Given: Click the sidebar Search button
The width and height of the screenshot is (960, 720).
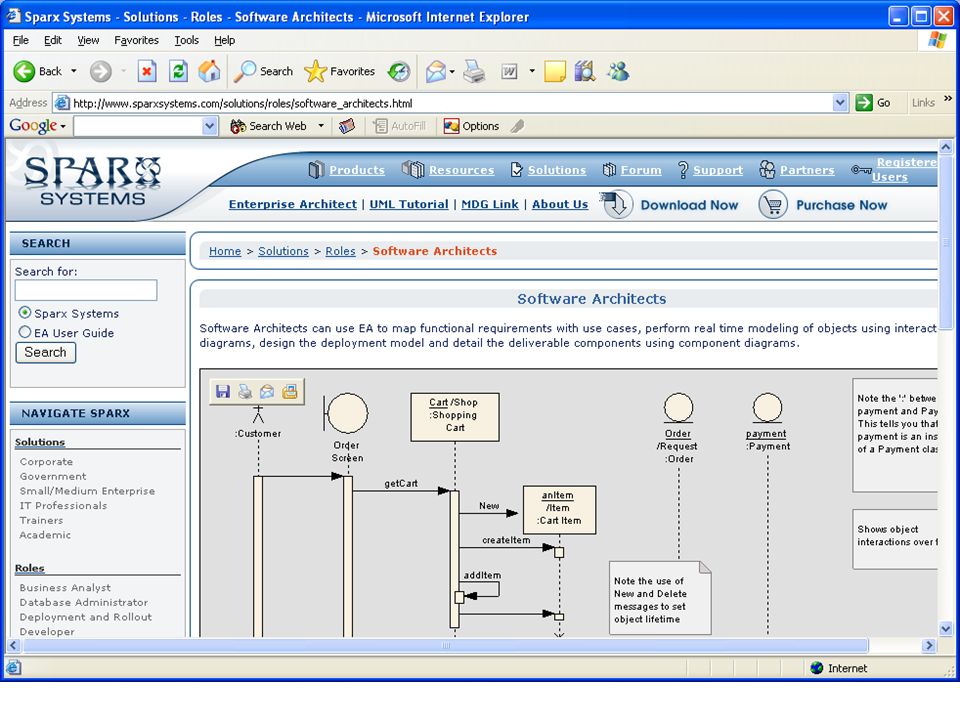Looking at the screenshot, I should point(45,353).
